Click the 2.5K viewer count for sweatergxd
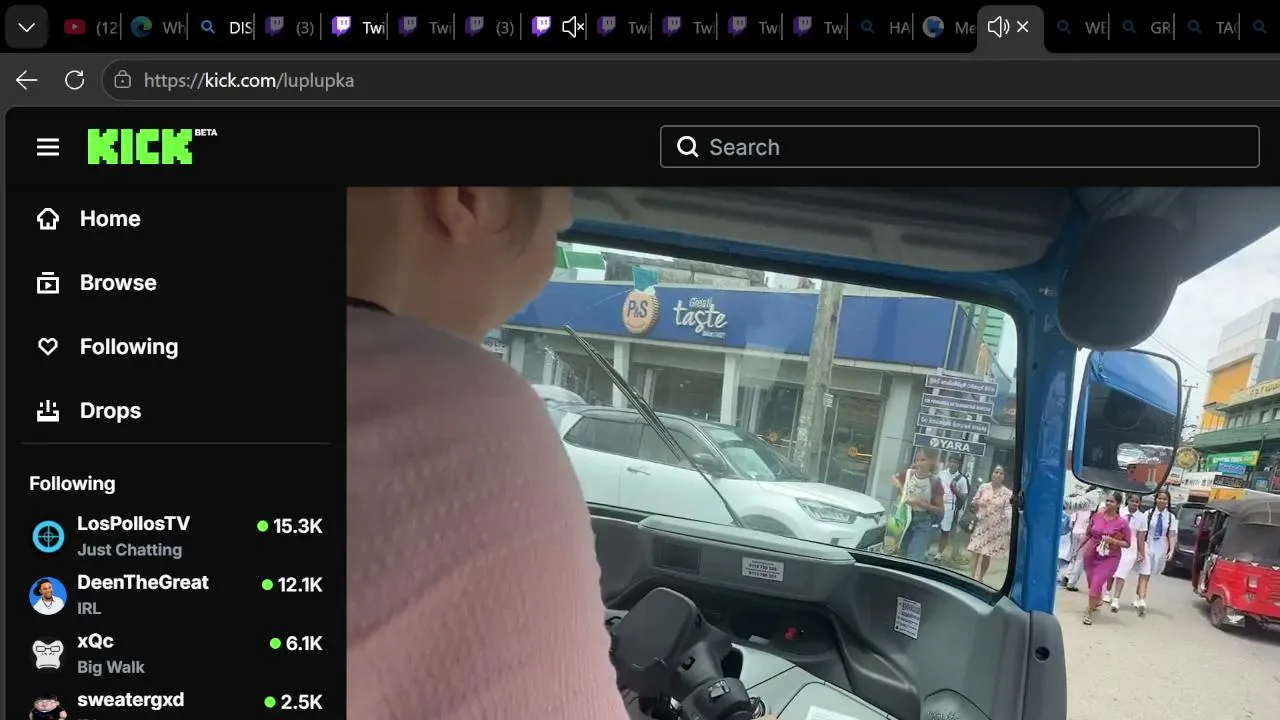This screenshot has height=720, width=1280. pyautogui.click(x=293, y=702)
